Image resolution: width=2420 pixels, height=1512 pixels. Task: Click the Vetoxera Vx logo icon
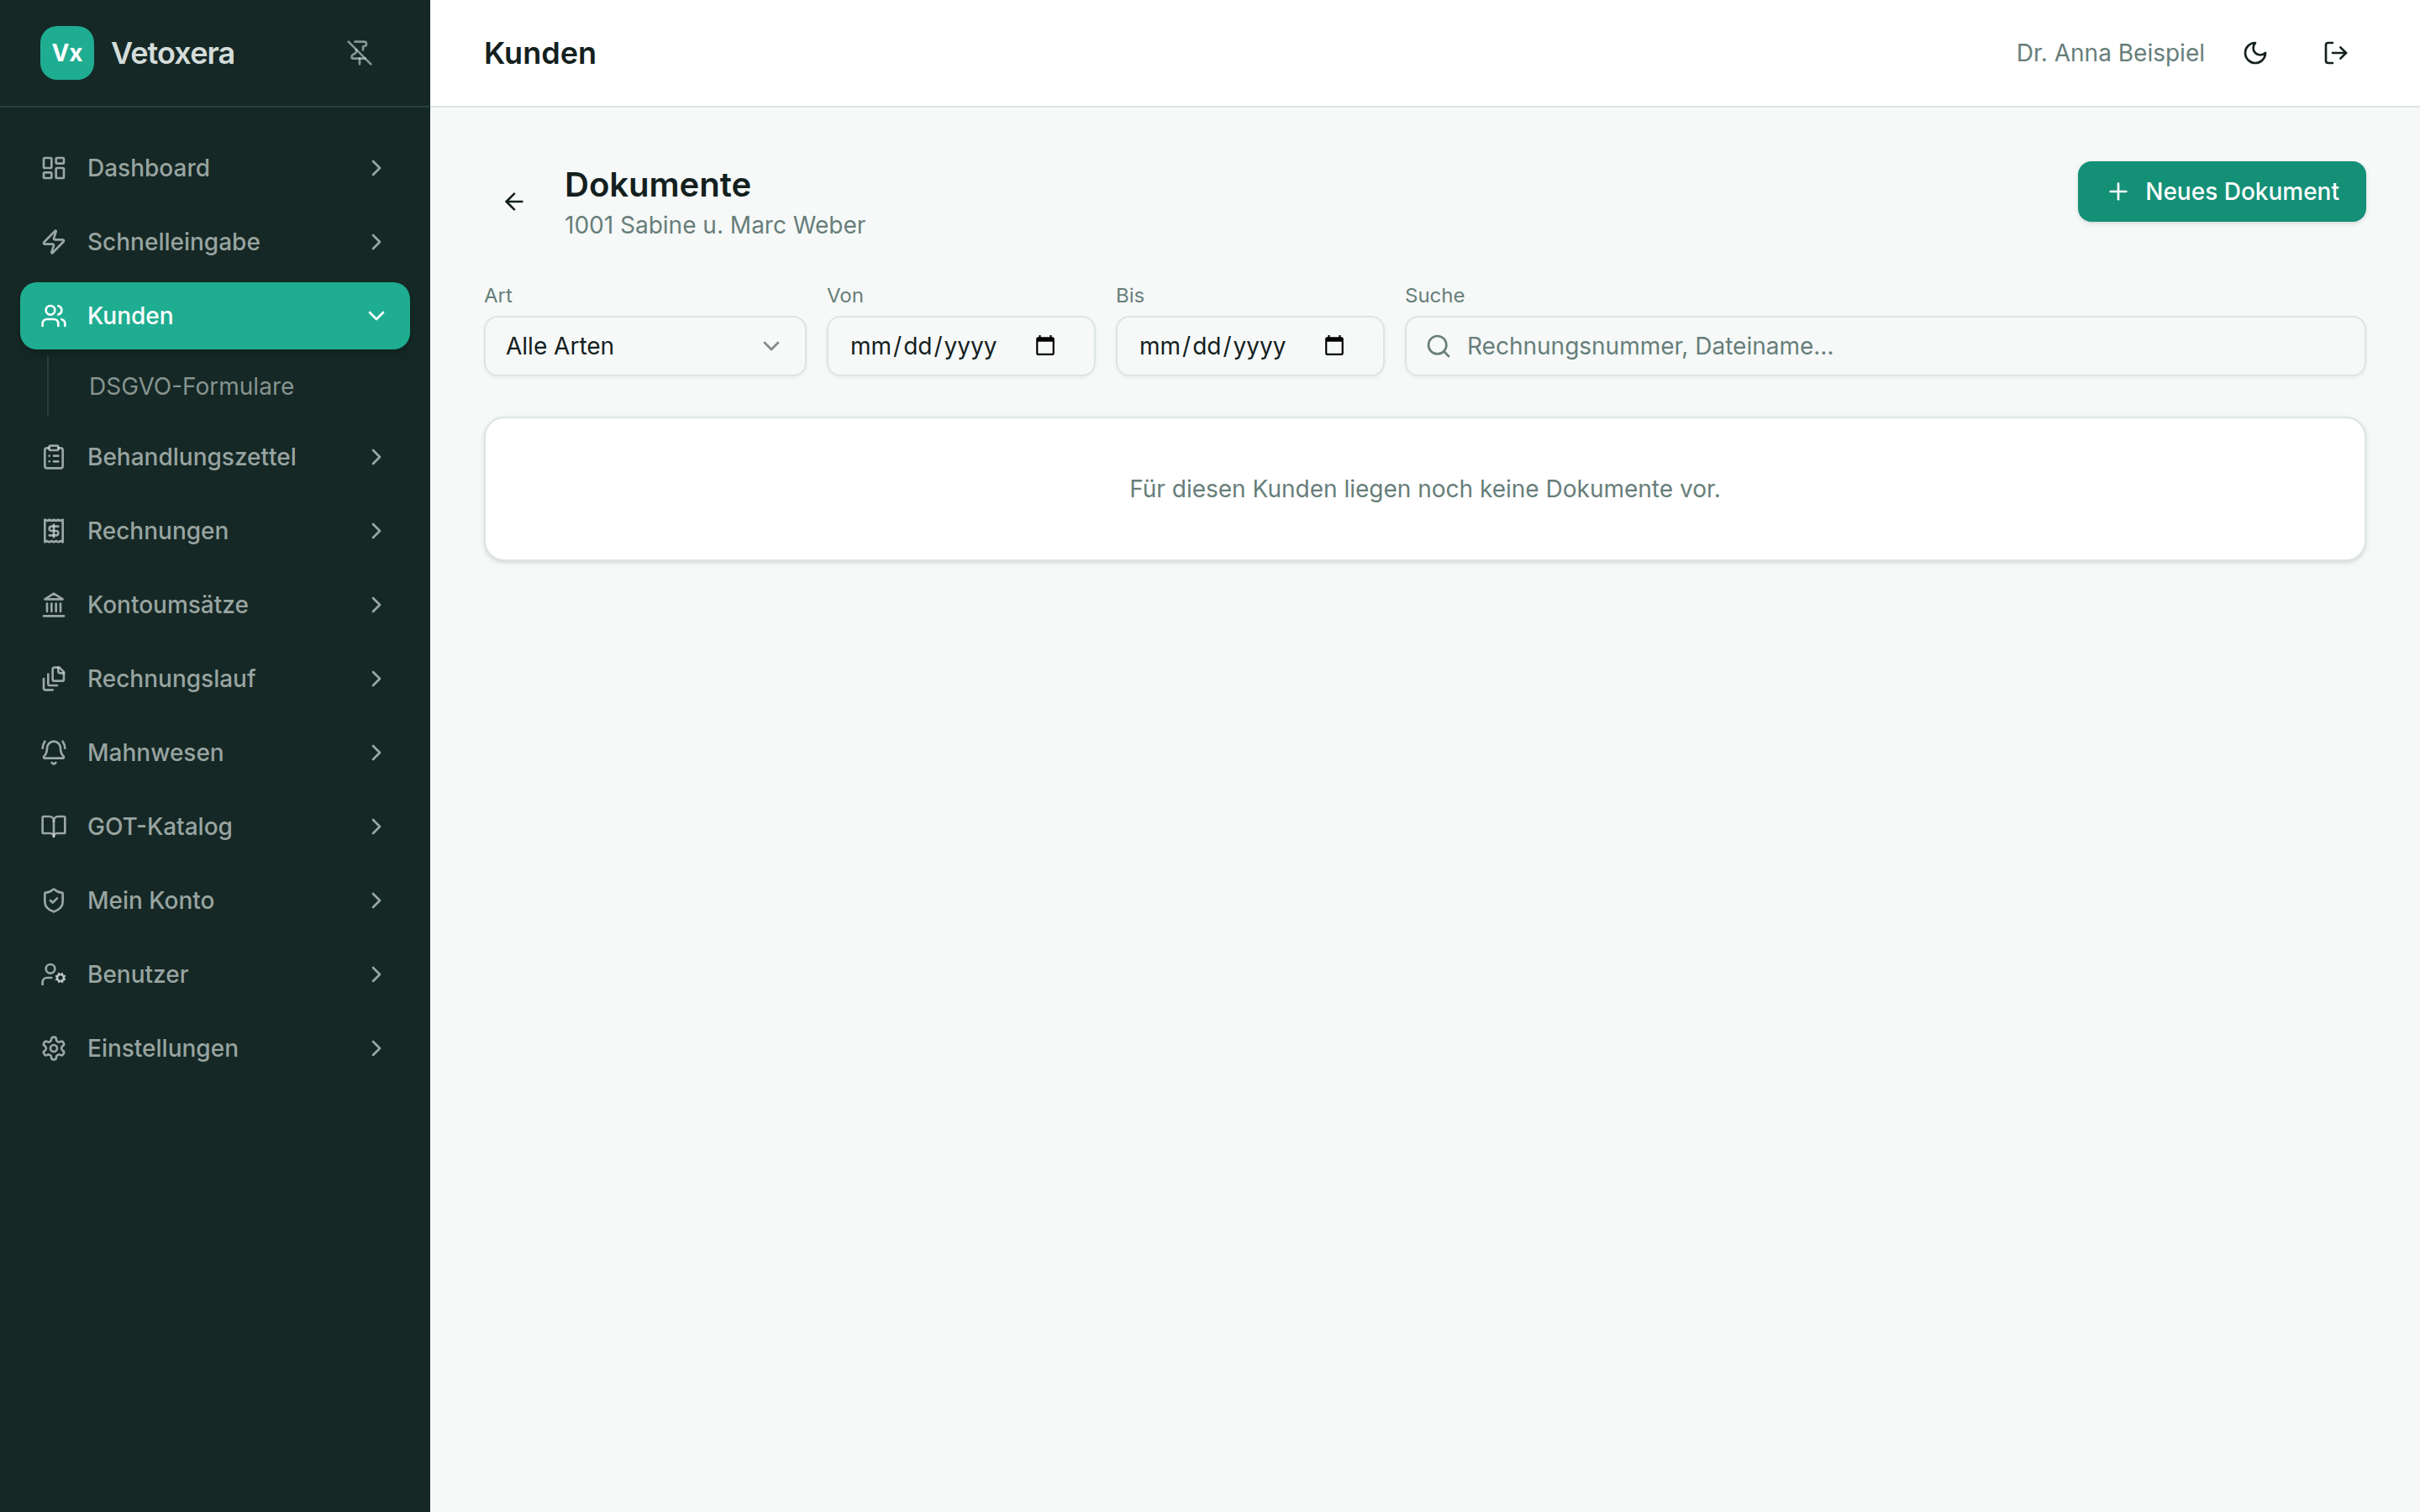67,53
